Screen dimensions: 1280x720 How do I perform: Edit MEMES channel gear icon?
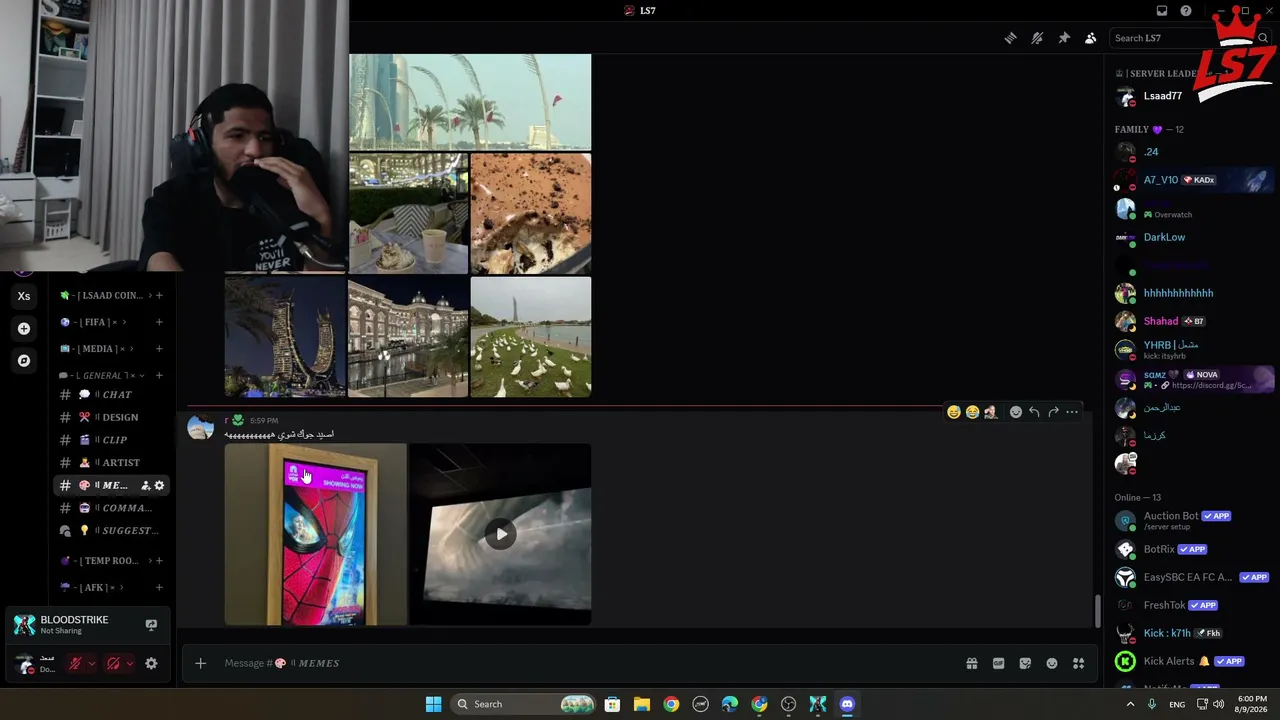pos(159,485)
